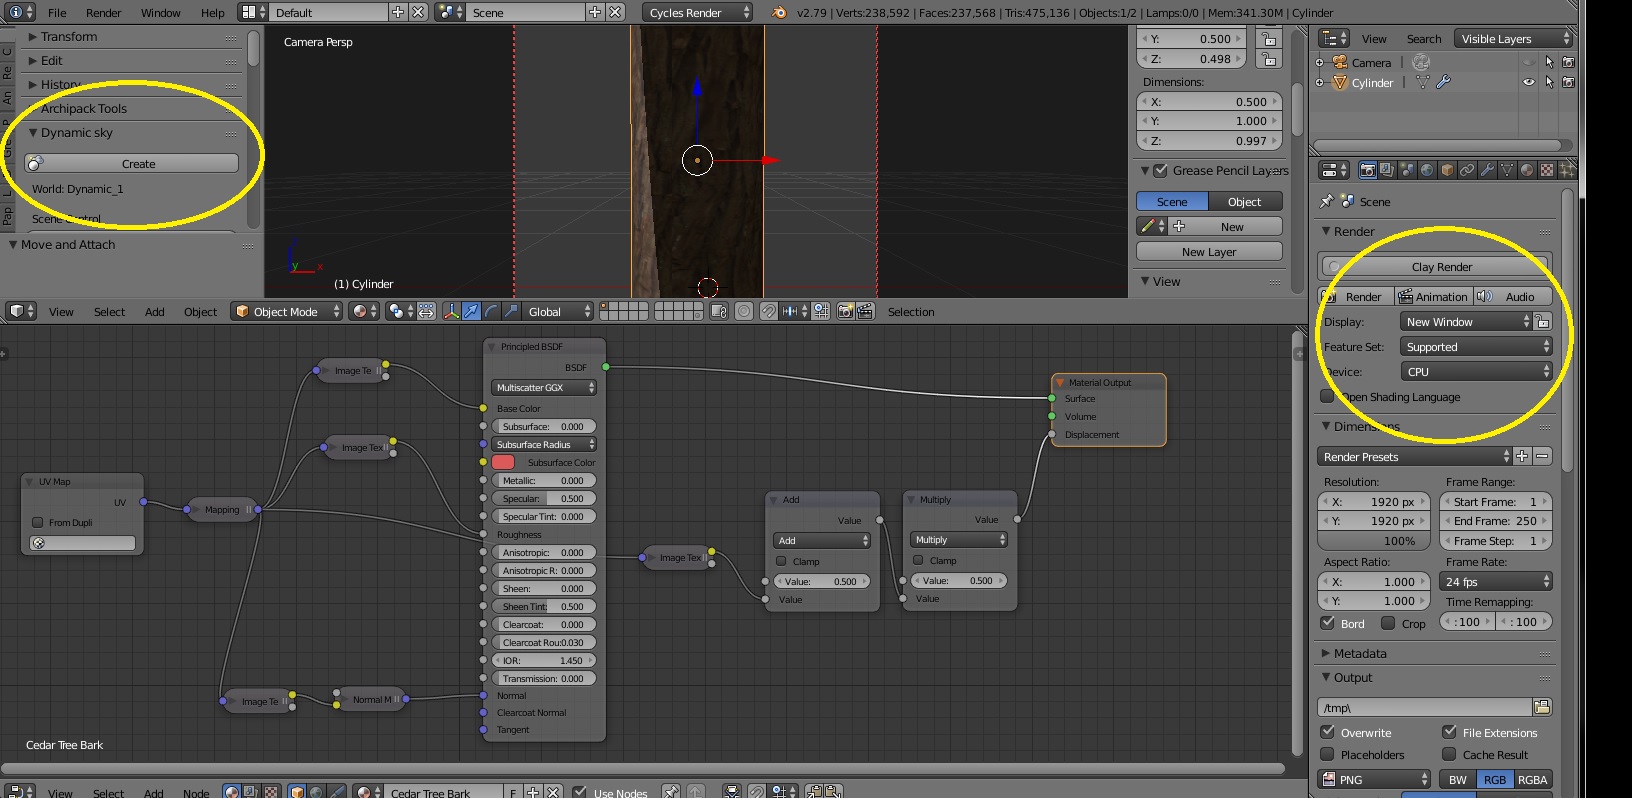Open the Window menu in top bar
Viewport: 1632px width, 798px height.
160,13
